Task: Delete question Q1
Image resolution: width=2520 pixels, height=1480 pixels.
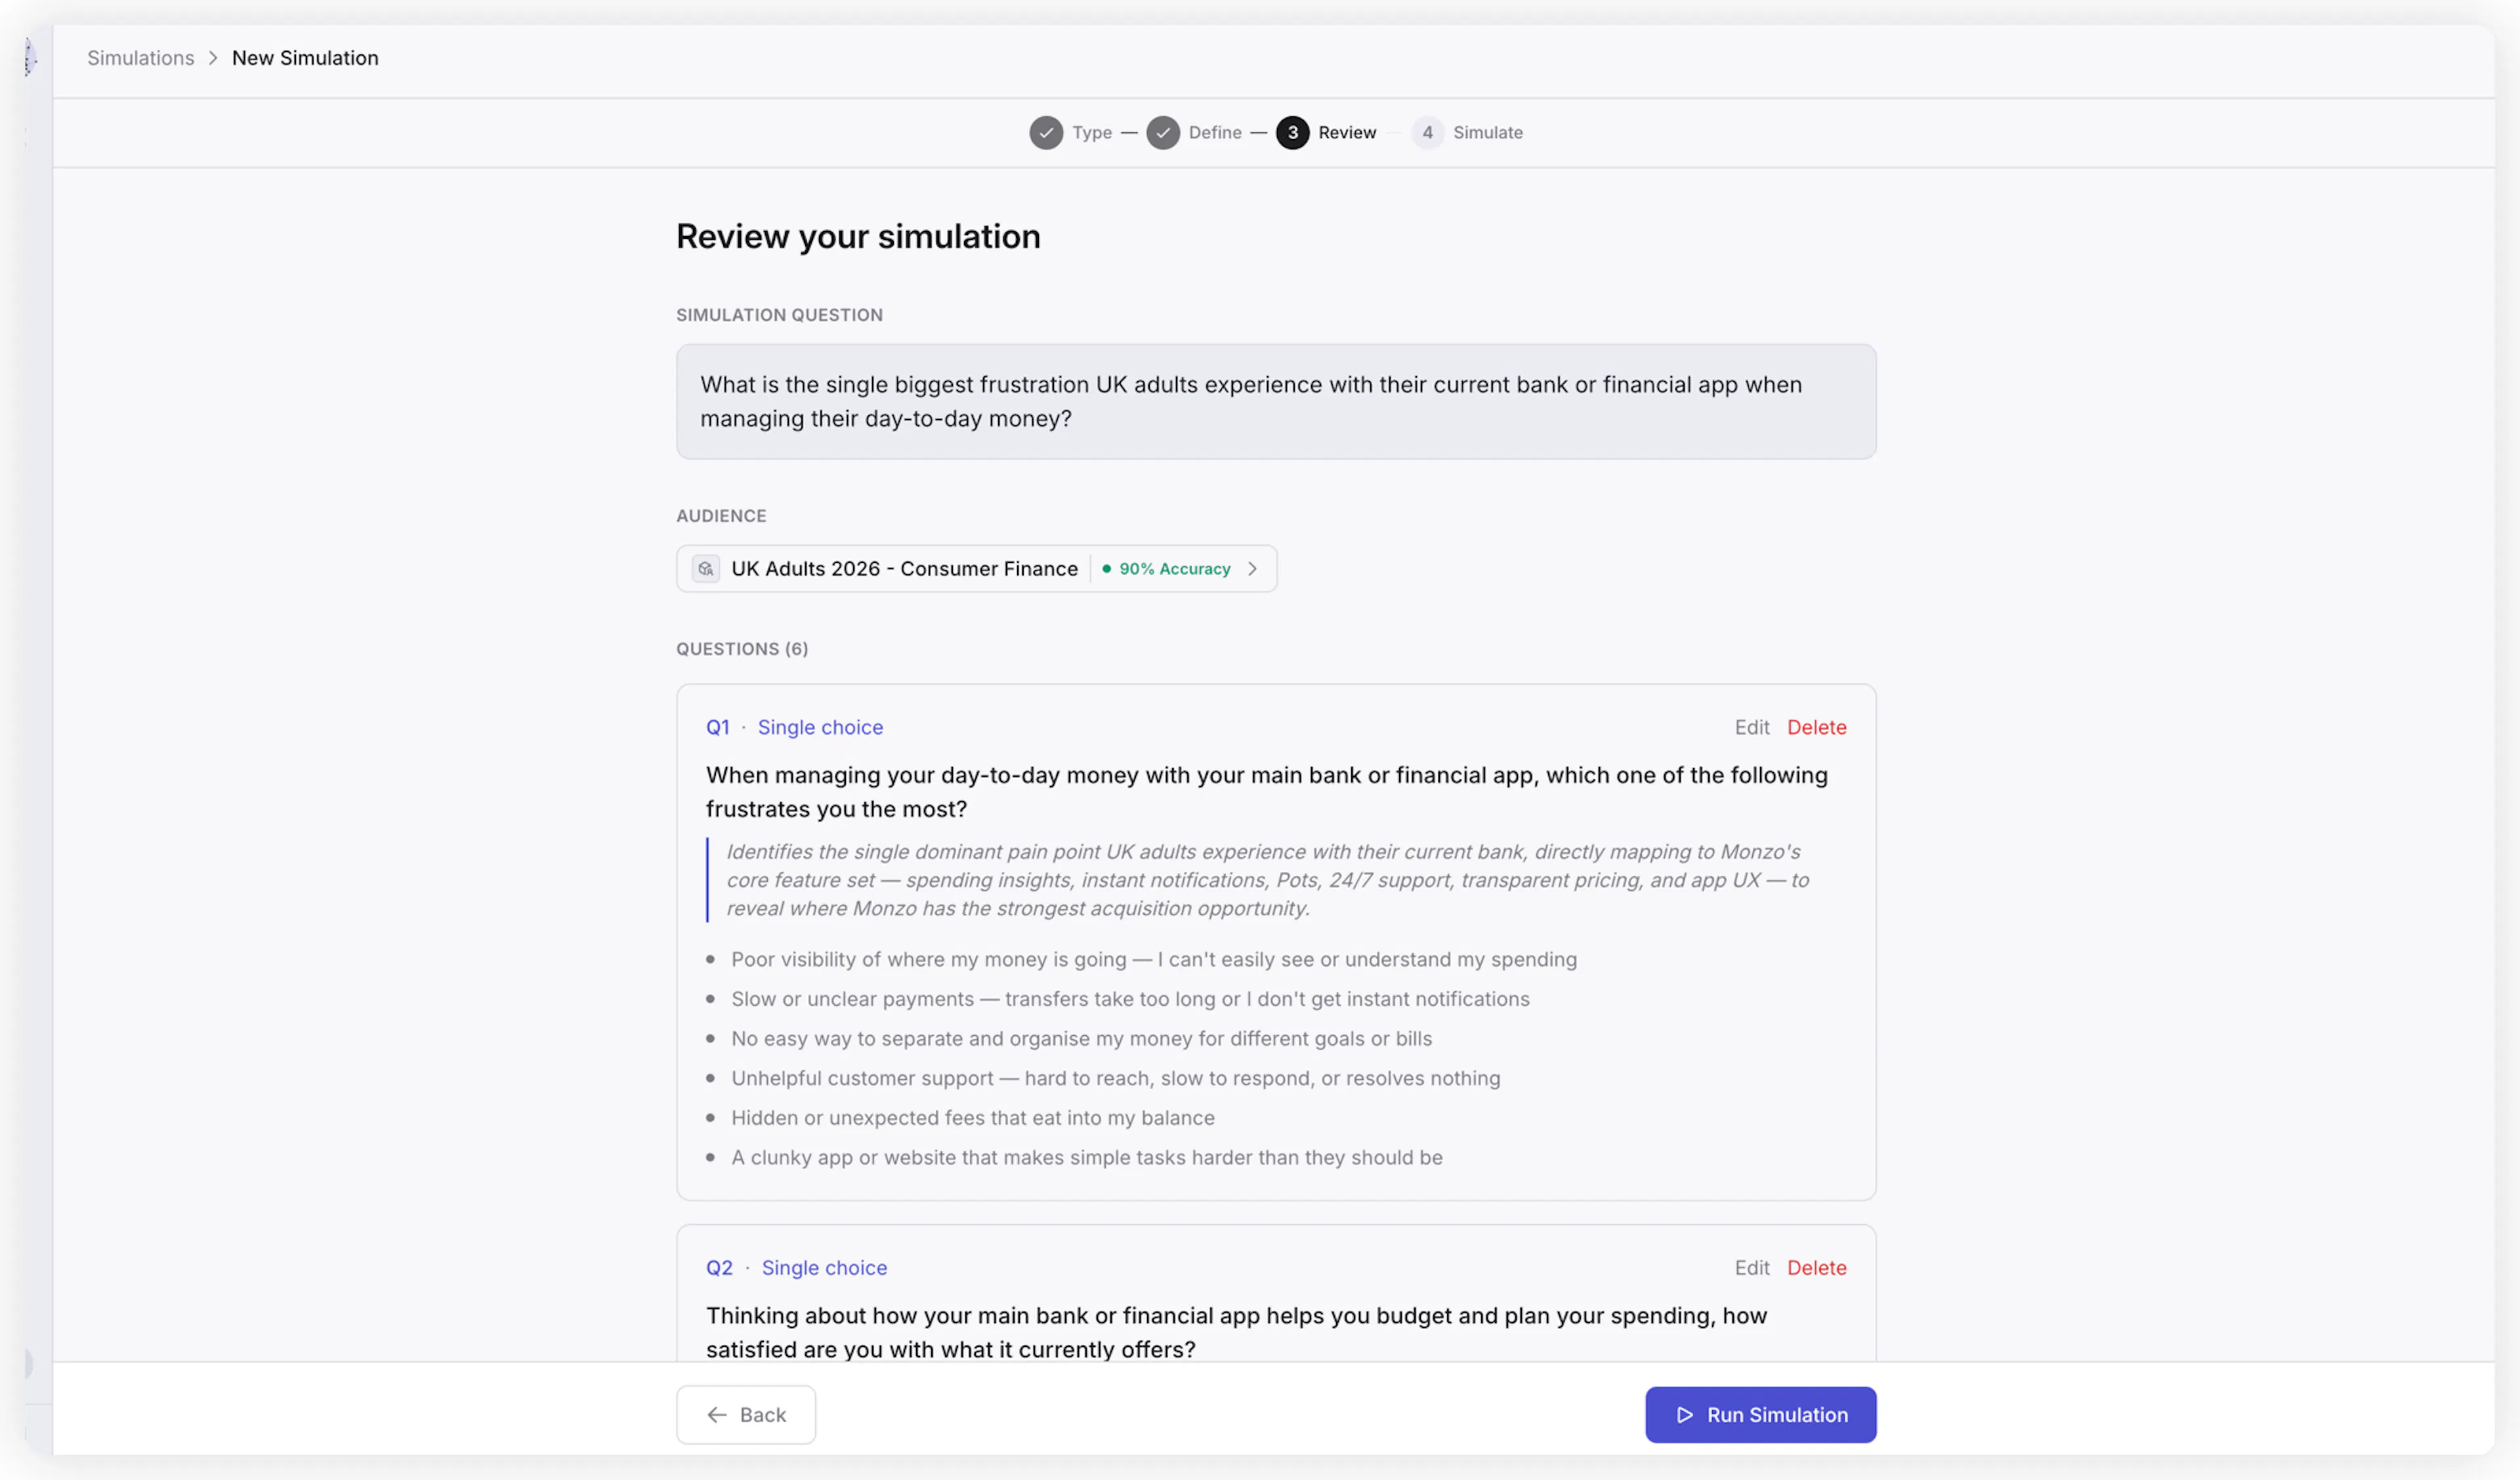Action: pos(1816,727)
